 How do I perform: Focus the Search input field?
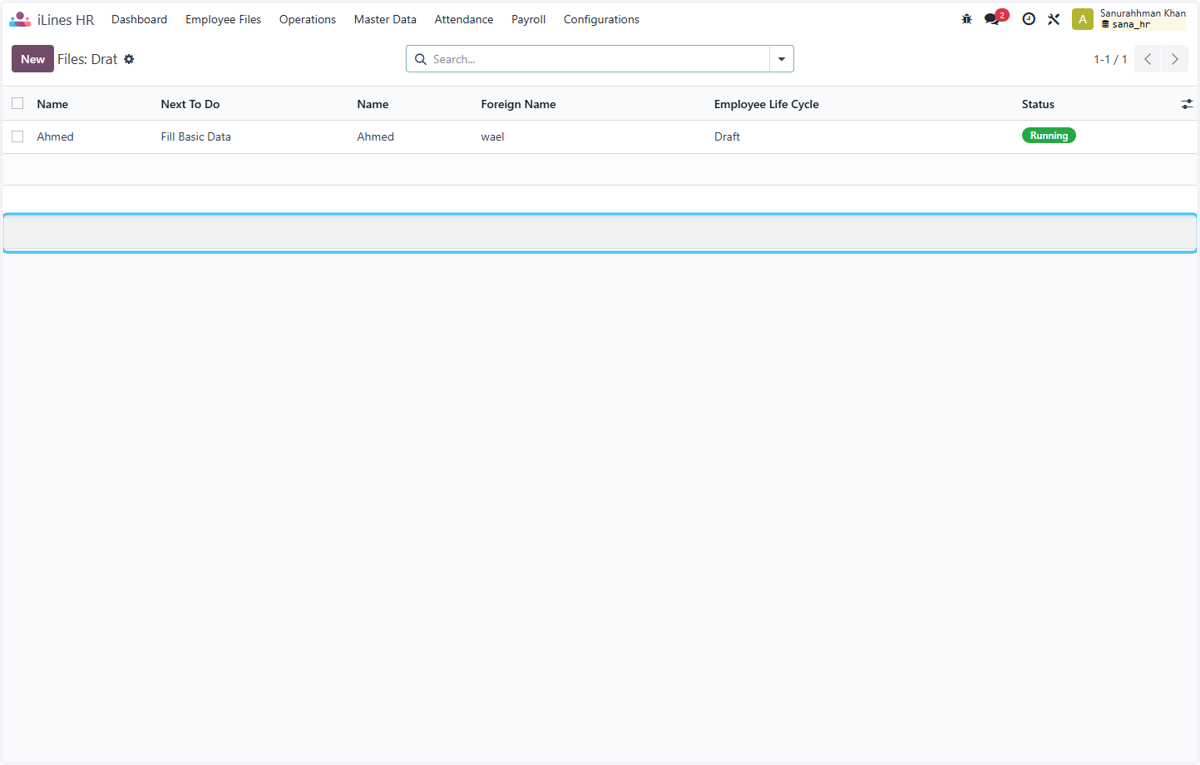(x=598, y=59)
